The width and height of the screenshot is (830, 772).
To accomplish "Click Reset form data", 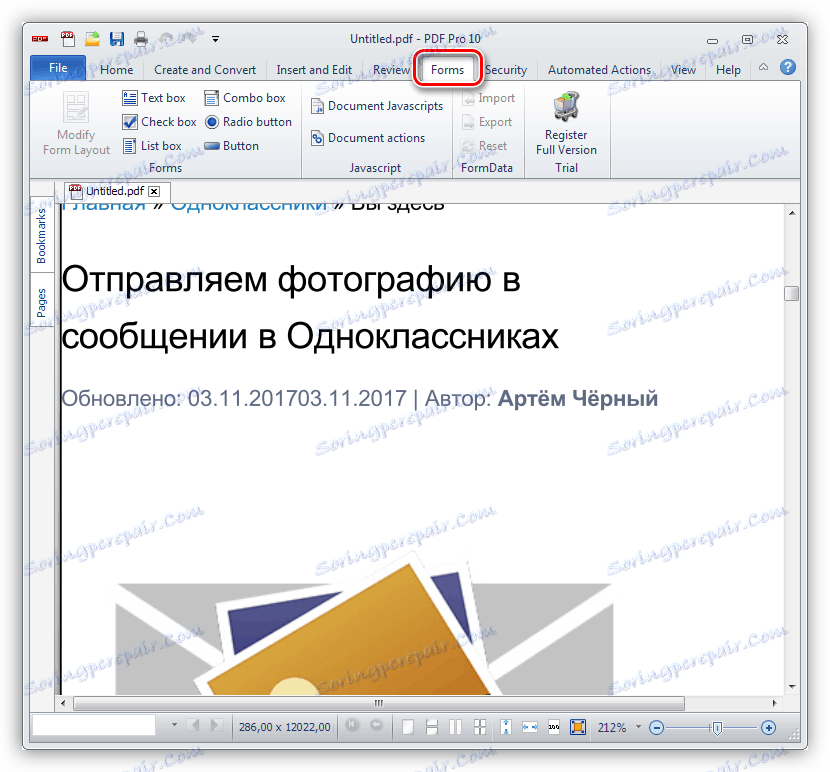I will (484, 146).
